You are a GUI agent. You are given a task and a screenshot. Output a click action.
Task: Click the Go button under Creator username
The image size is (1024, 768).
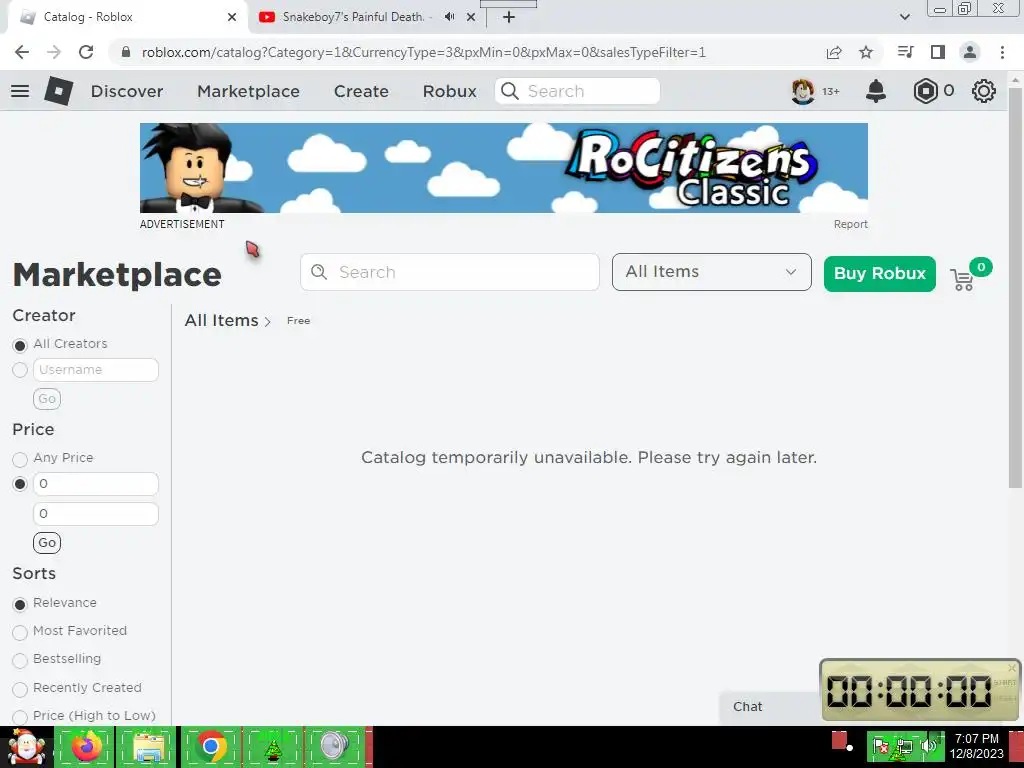[x=47, y=398]
